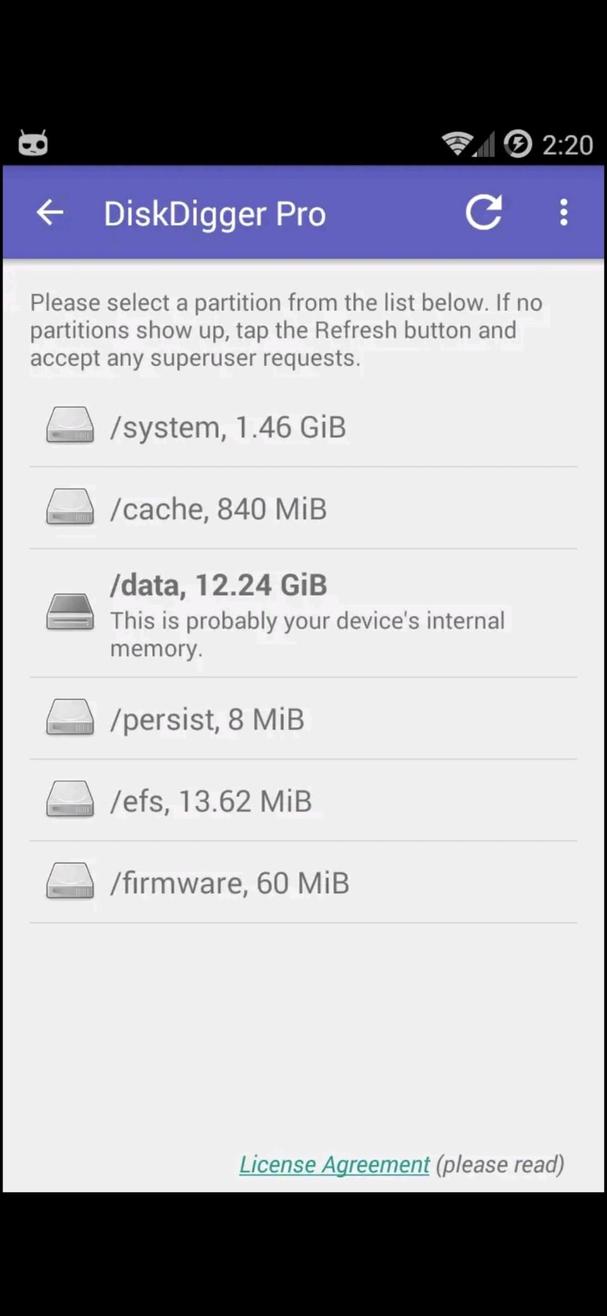607x1316 pixels.
Task: Open the overflow menu in DiskDigger Pro
Action: (563, 212)
